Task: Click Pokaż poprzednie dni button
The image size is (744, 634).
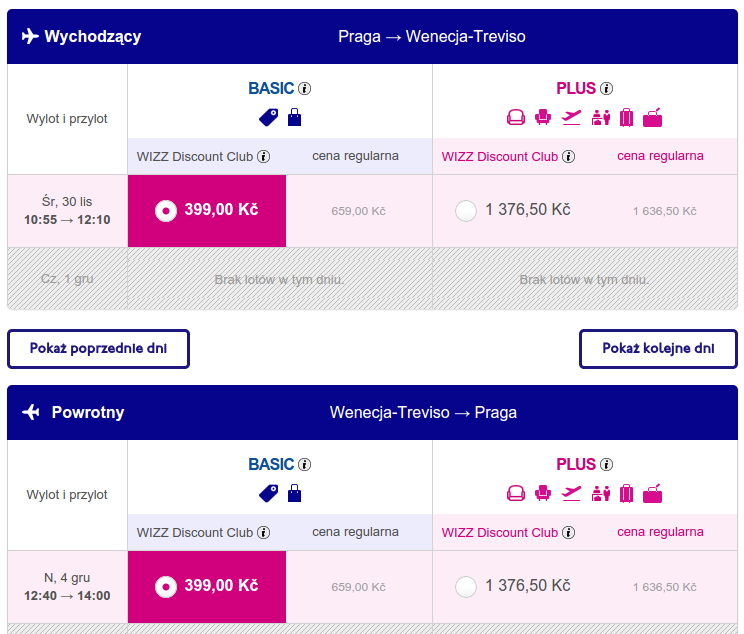Action: coord(98,349)
